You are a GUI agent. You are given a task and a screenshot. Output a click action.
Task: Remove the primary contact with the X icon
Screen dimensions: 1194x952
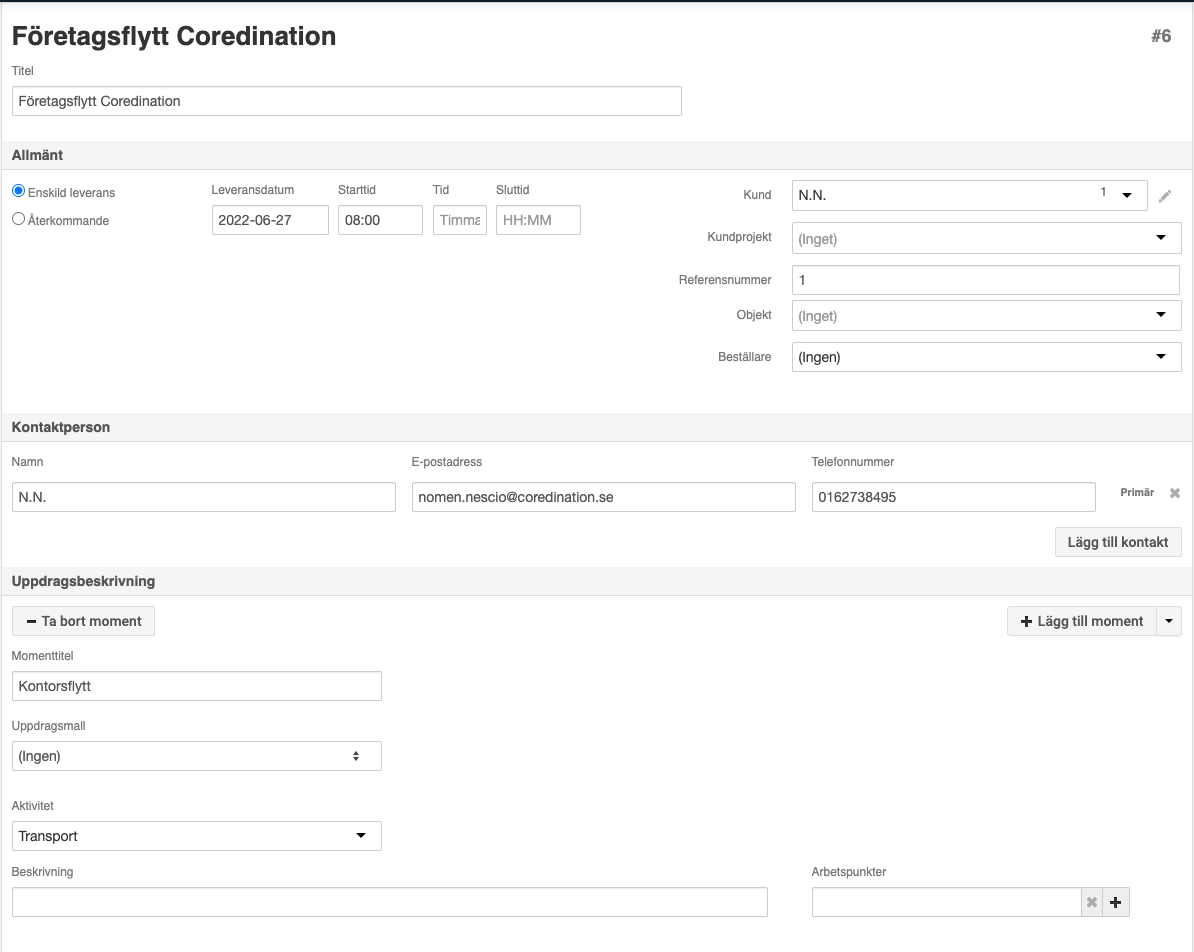(1175, 494)
